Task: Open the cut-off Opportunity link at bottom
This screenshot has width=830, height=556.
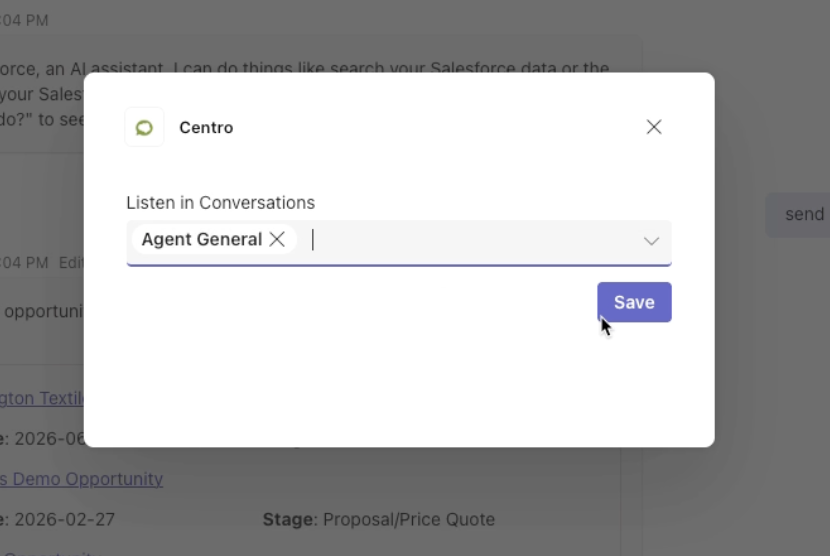Action: [51, 552]
